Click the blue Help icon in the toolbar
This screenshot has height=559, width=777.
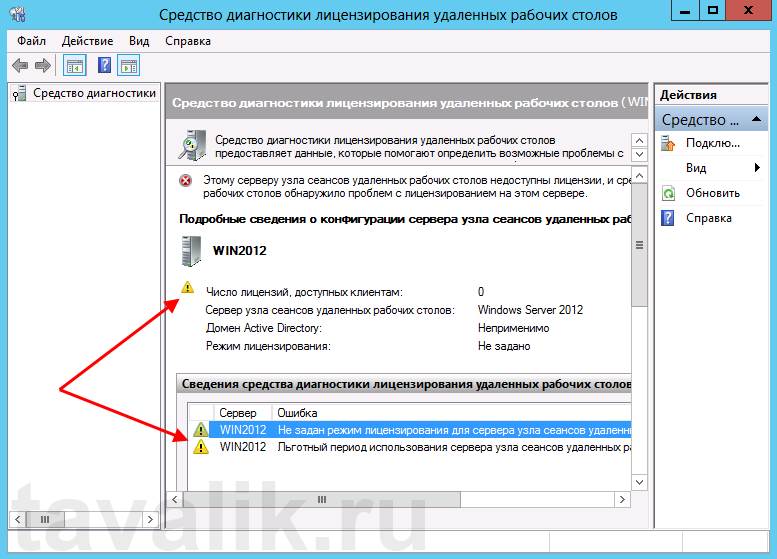click(104, 65)
